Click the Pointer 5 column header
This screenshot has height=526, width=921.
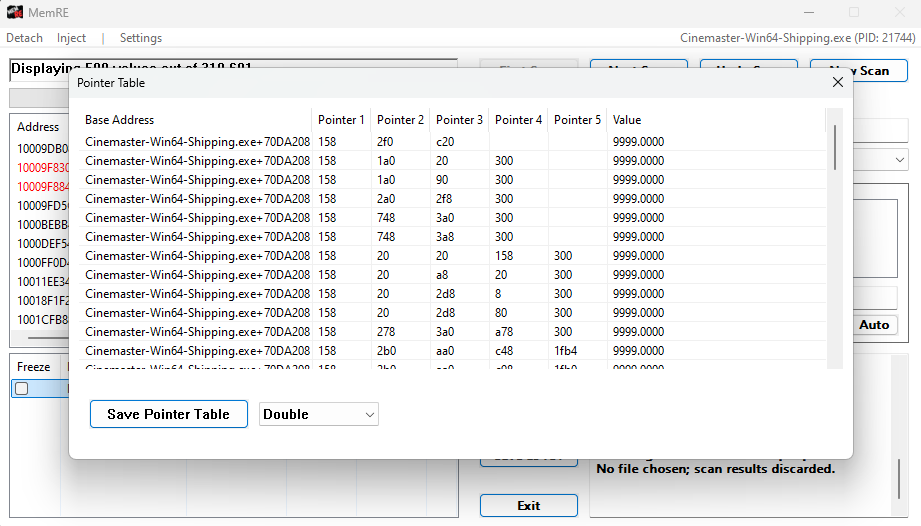pos(577,120)
